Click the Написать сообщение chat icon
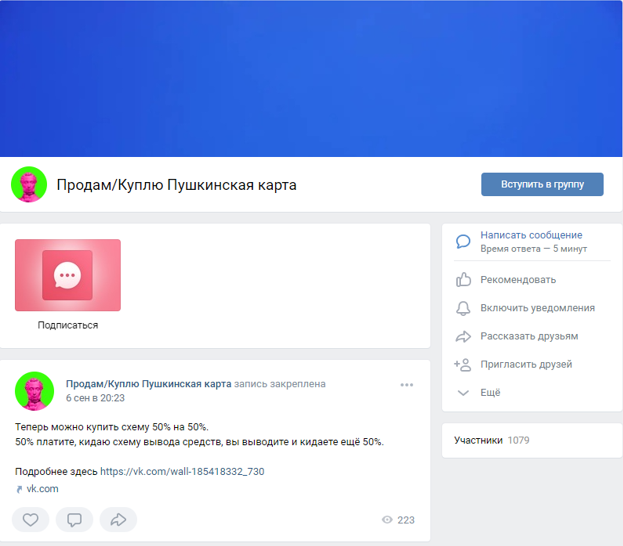 463,241
